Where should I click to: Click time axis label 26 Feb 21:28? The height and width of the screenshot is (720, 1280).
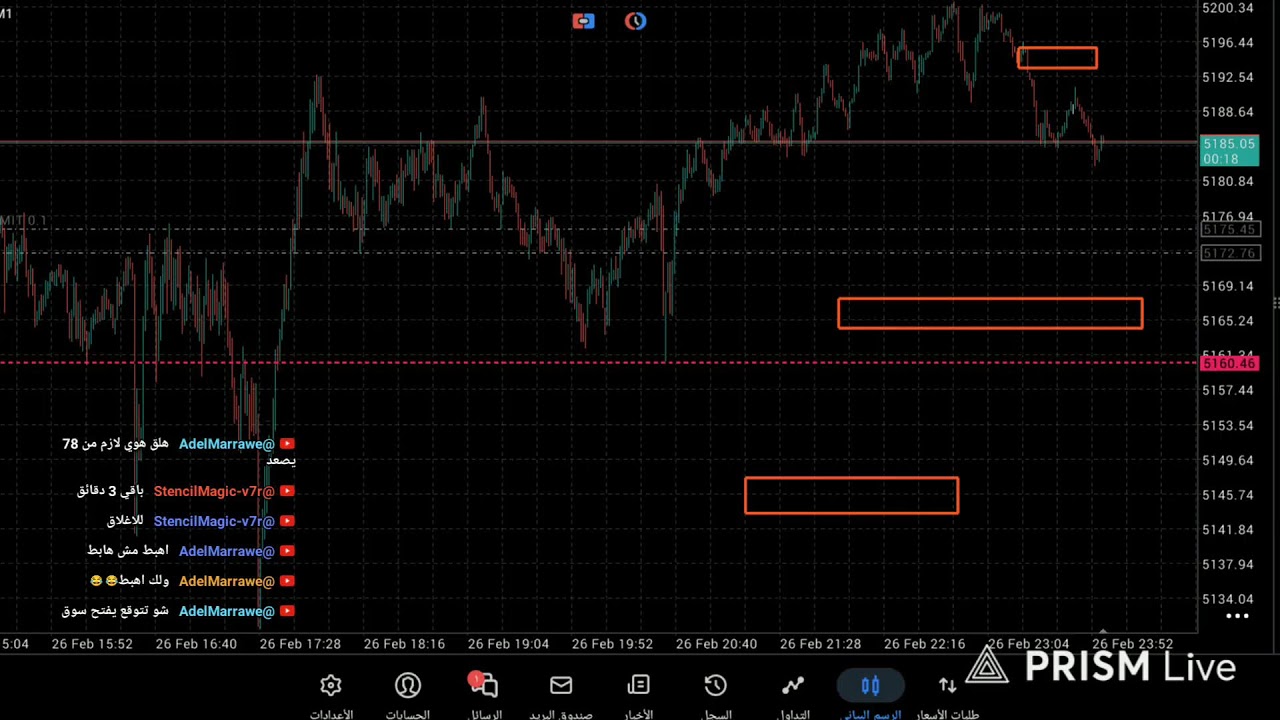click(820, 644)
